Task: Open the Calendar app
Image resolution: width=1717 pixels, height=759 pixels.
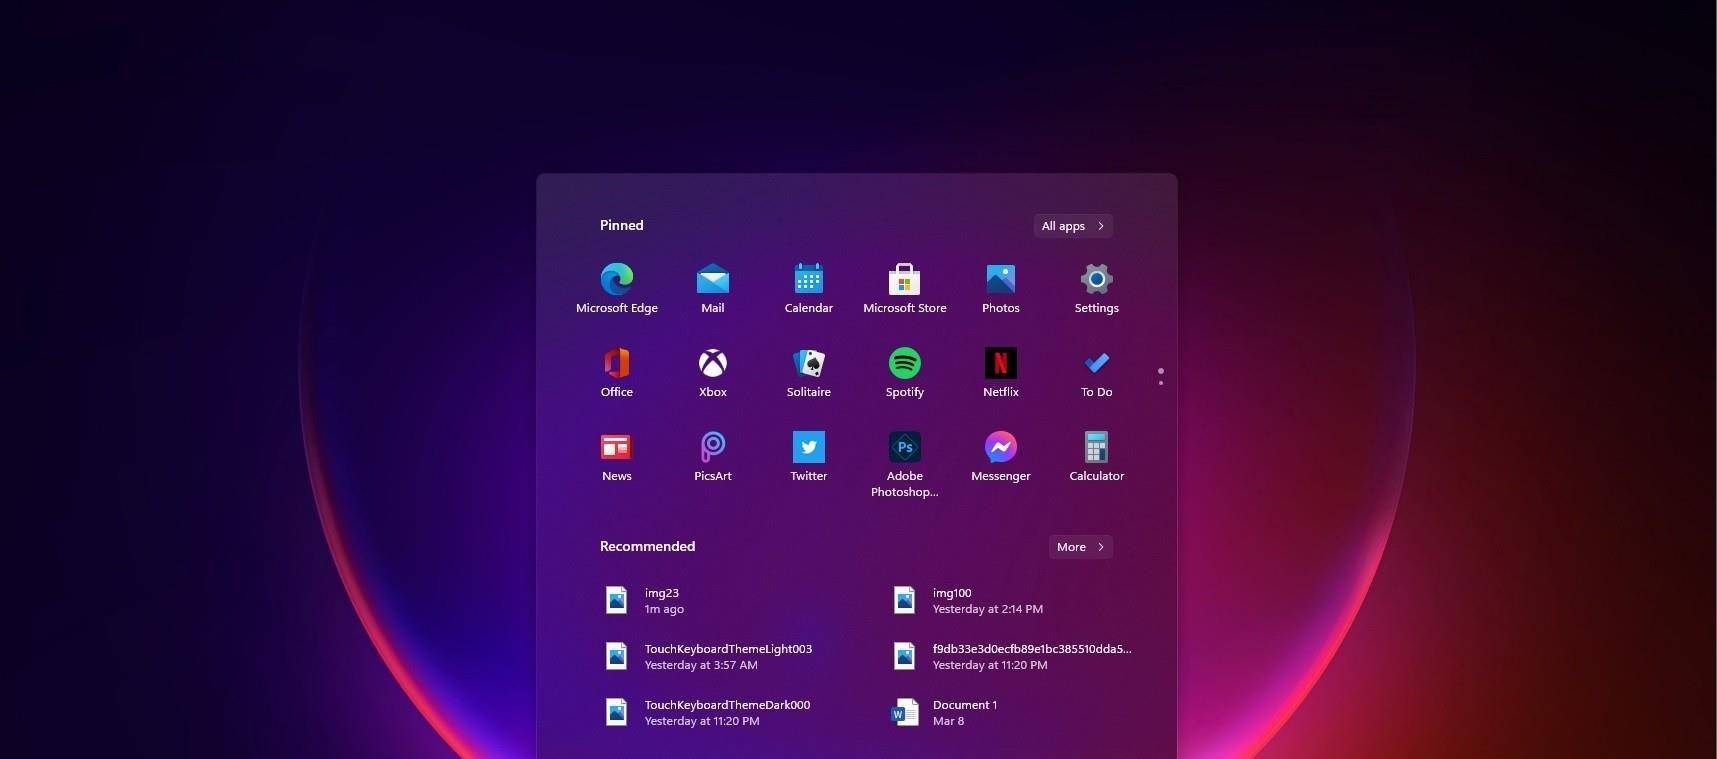Action: pyautogui.click(x=809, y=288)
